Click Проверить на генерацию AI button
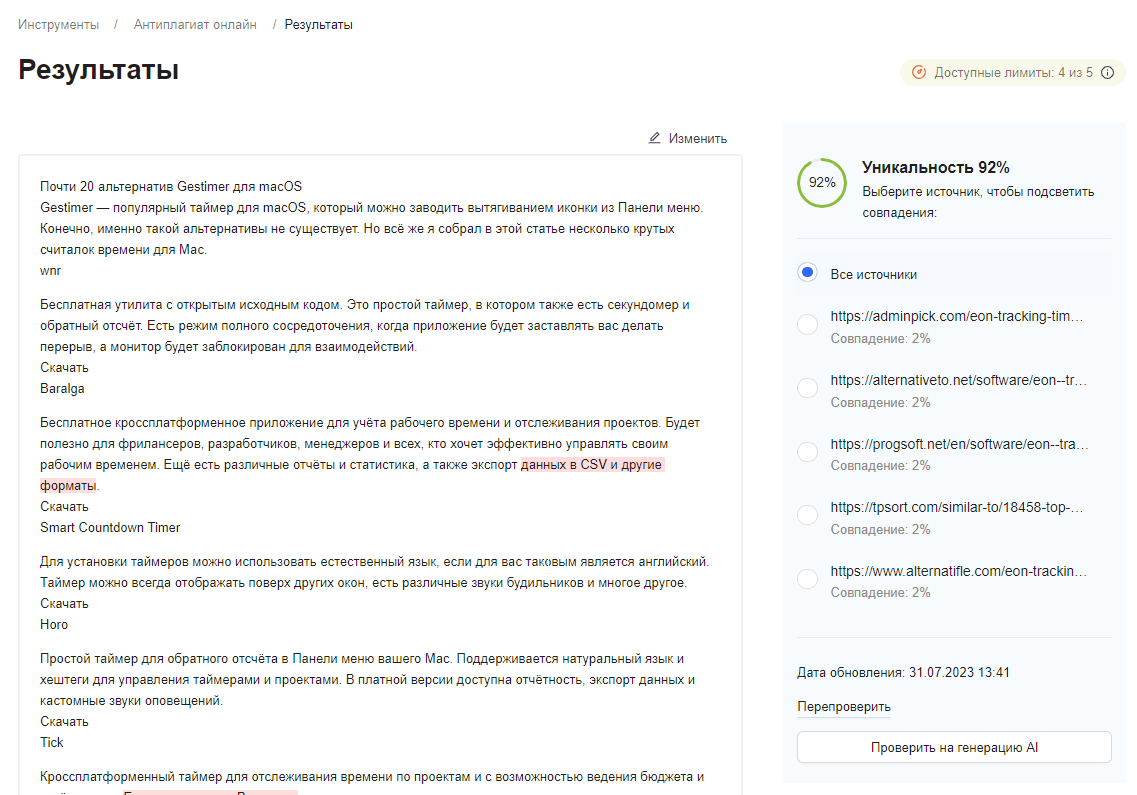This screenshot has width=1137, height=795. coord(954,747)
